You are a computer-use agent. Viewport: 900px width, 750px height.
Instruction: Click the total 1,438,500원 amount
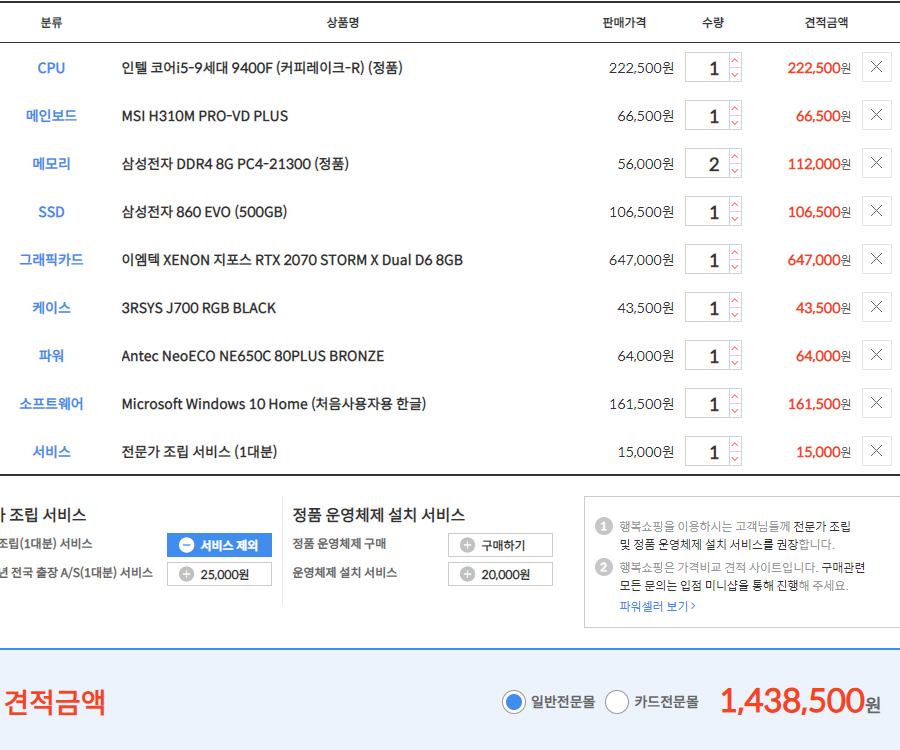800,701
